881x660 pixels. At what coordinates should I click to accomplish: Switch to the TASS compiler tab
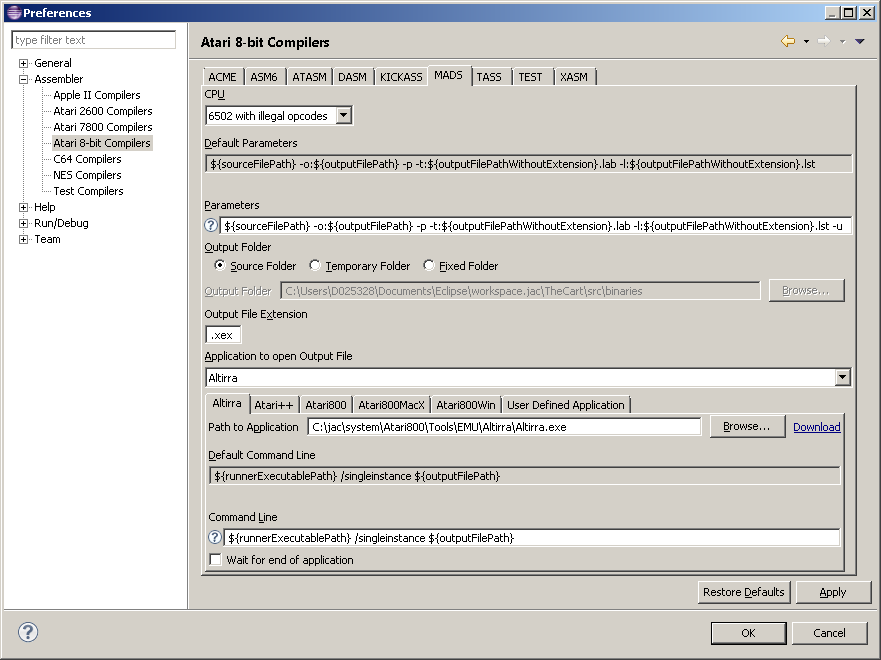tap(489, 77)
